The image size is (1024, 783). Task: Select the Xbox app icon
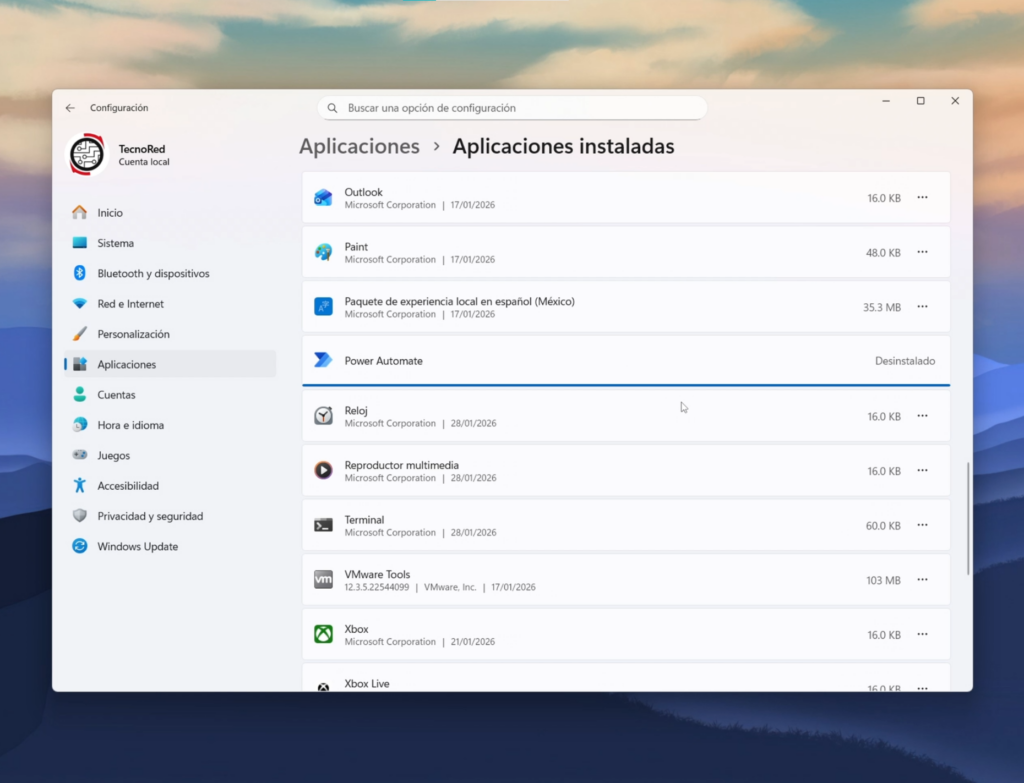coord(323,634)
